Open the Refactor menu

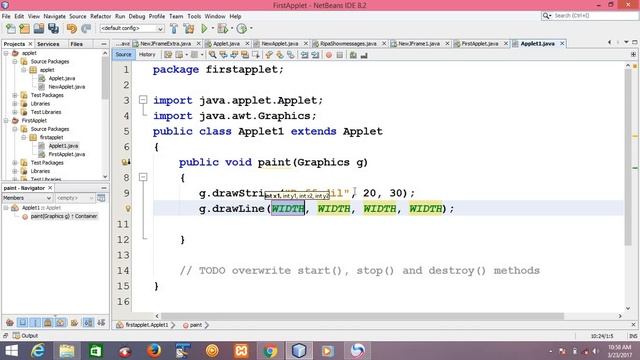click(x=100, y=16)
